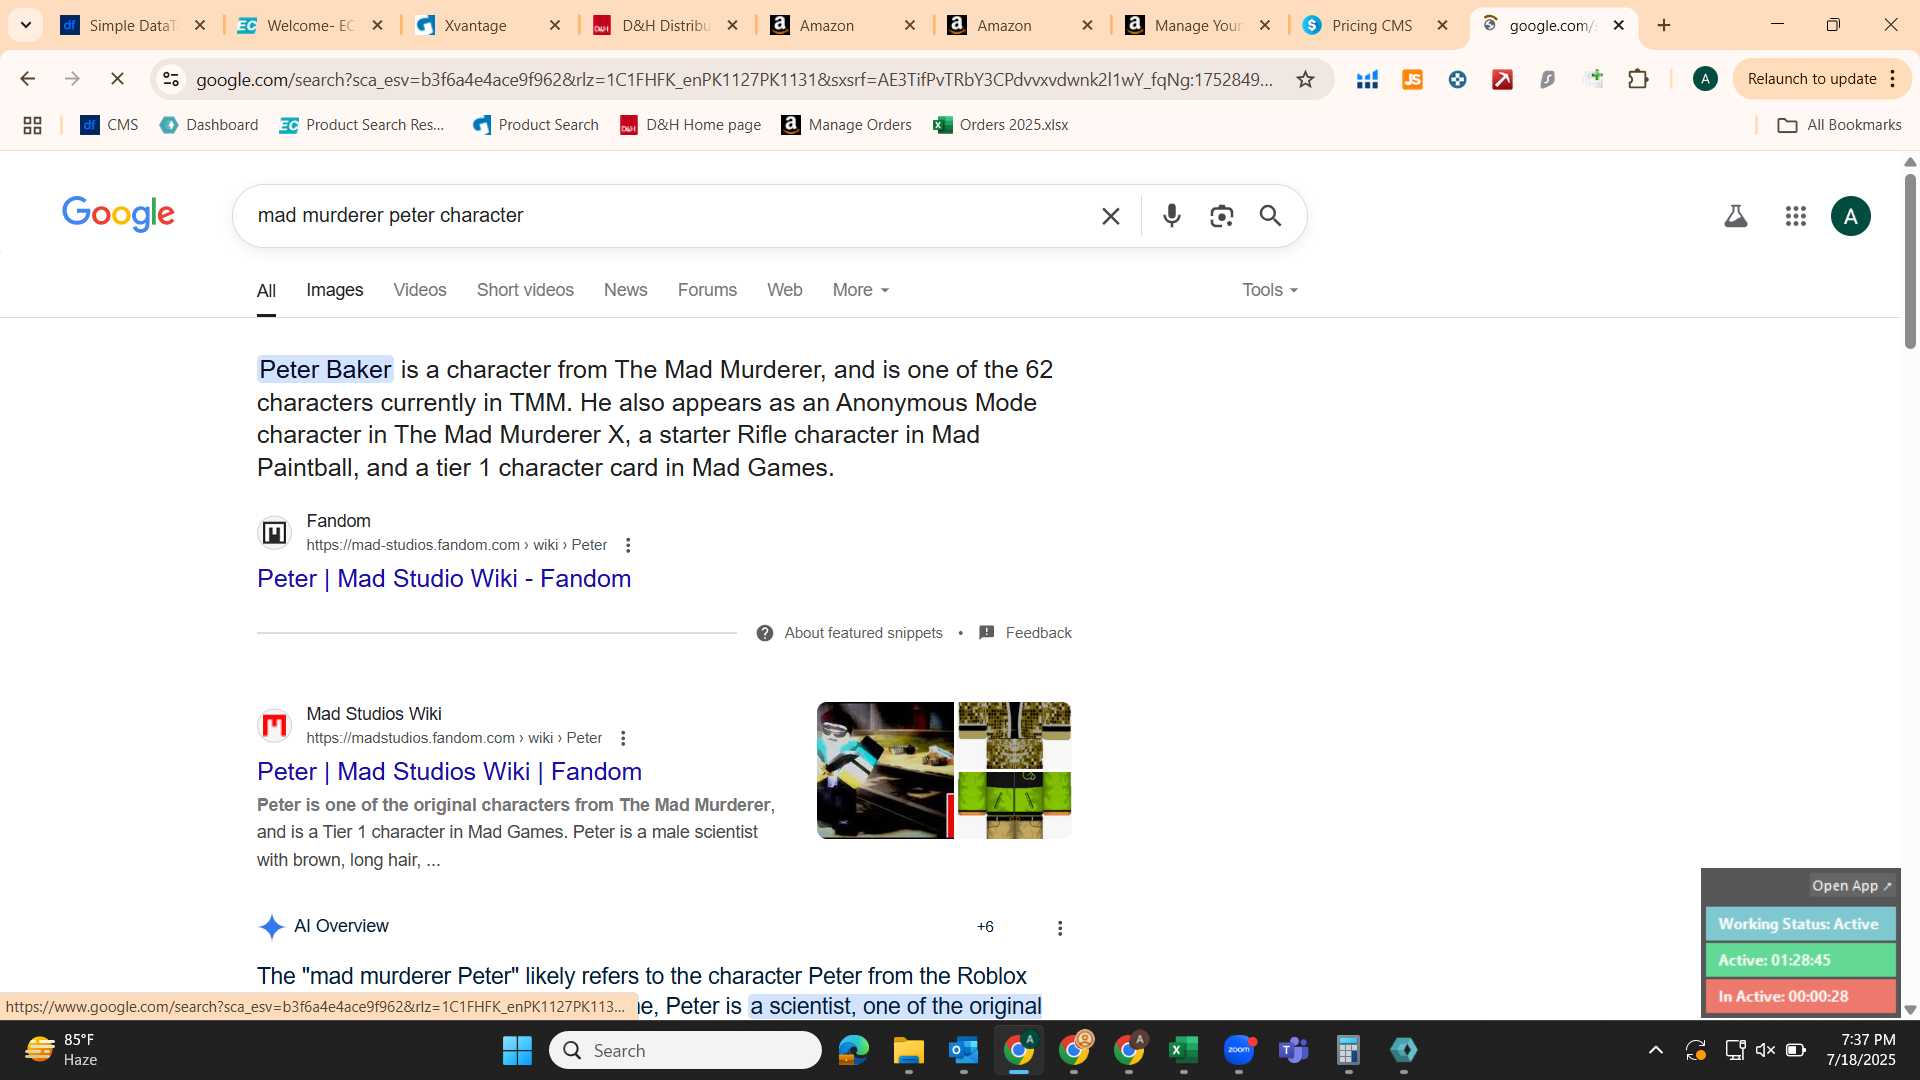Open the Chrome apps shortcut grid

click(32, 125)
